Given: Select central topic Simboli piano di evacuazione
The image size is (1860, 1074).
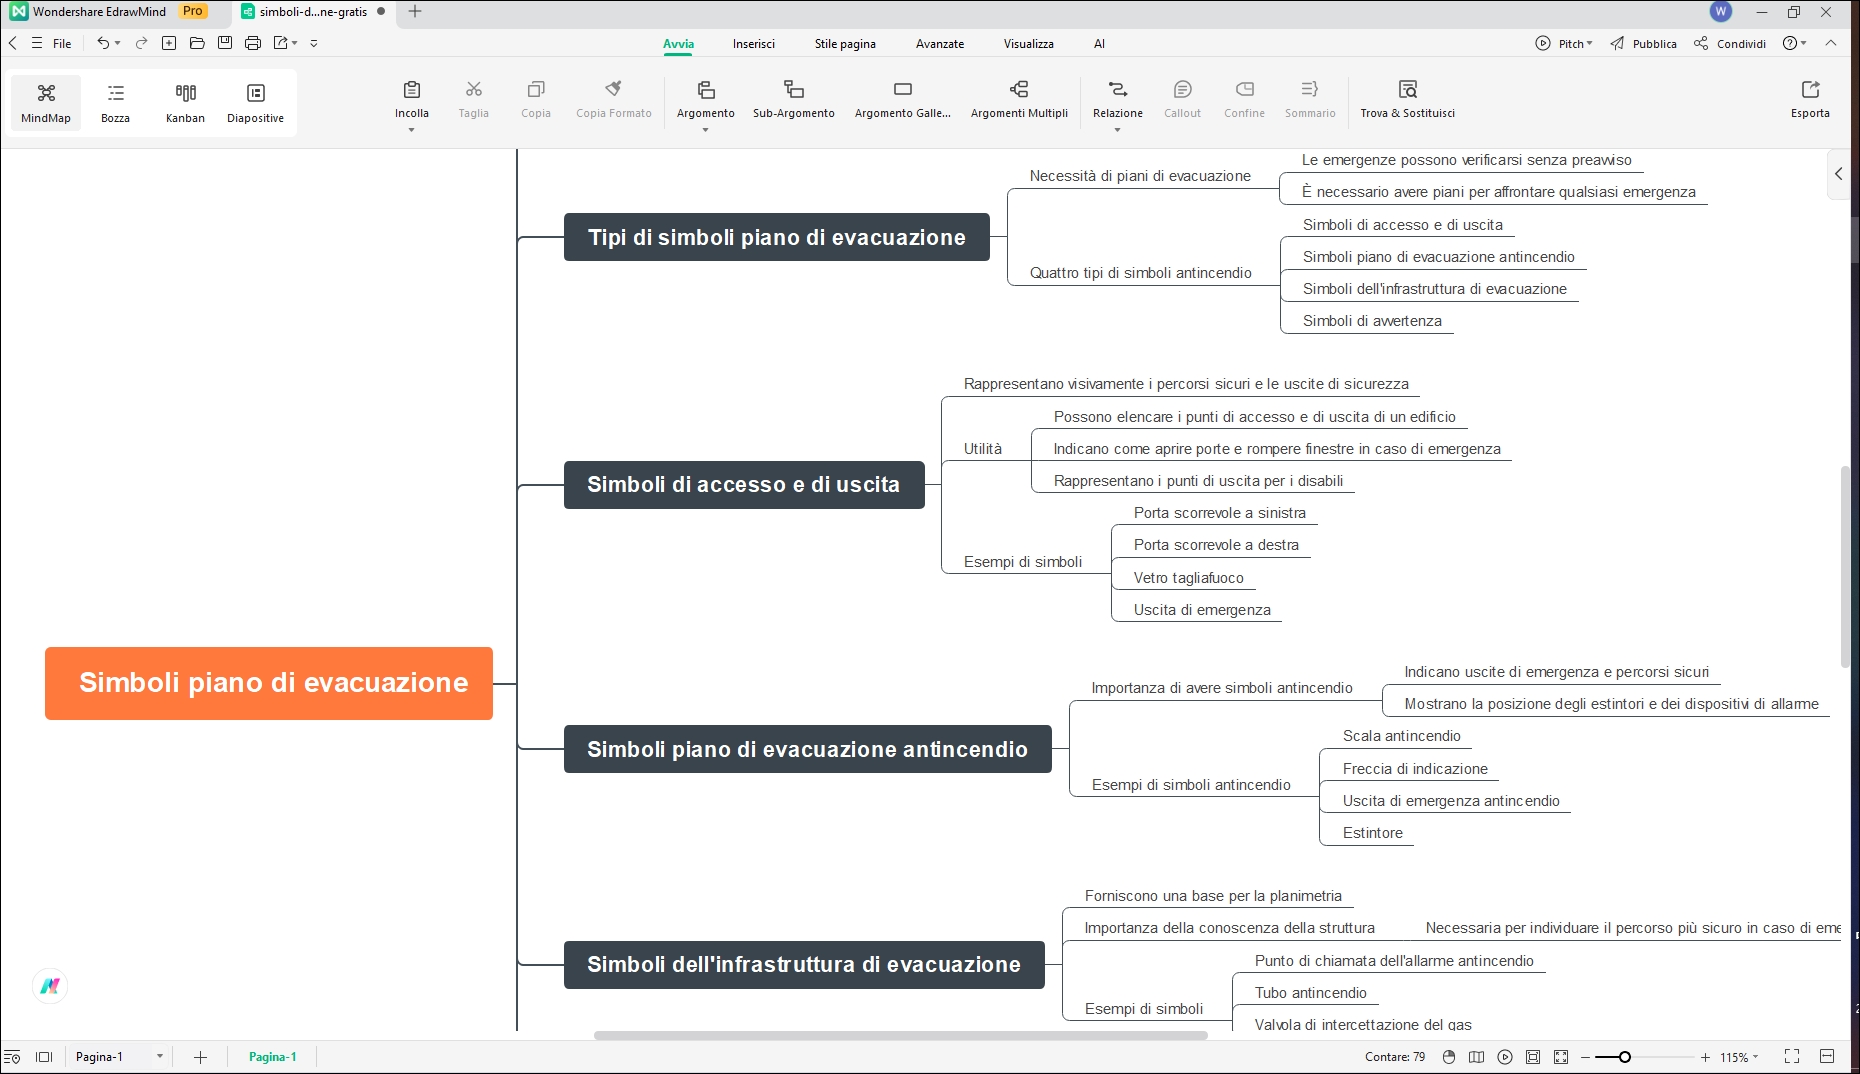Looking at the screenshot, I should click(x=269, y=683).
